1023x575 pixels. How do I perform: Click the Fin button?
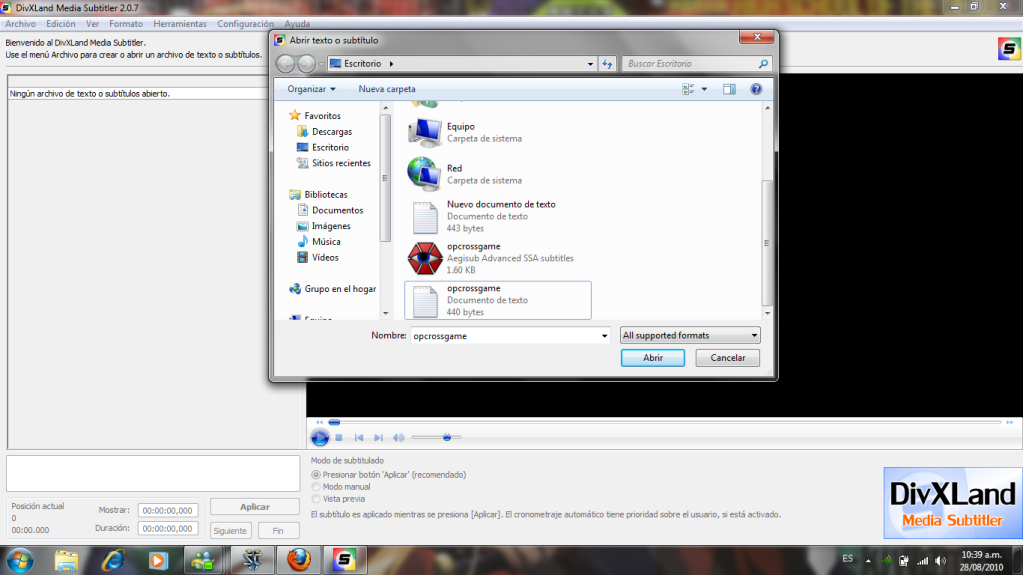pos(278,531)
